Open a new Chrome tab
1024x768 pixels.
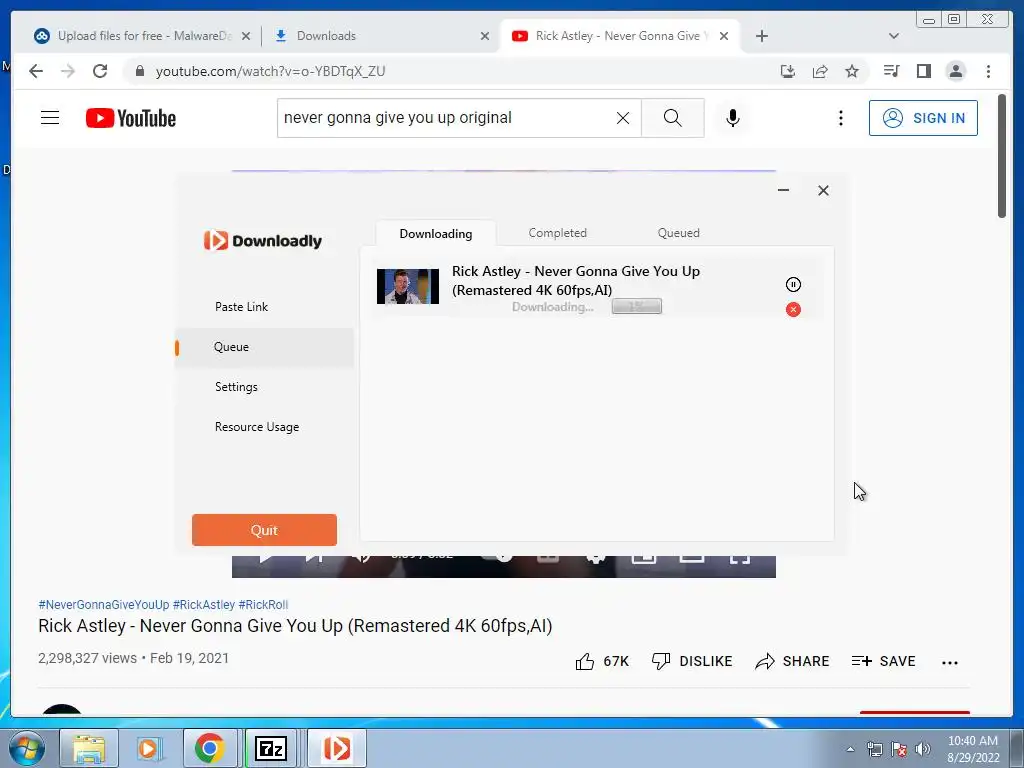pyautogui.click(x=761, y=36)
